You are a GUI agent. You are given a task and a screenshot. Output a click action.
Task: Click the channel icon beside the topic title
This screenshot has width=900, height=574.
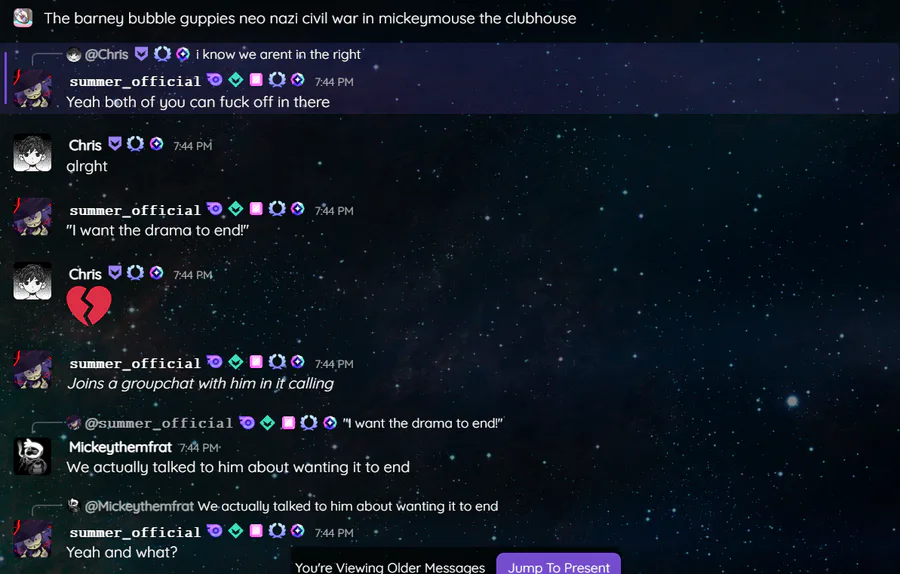[x=23, y=18]
